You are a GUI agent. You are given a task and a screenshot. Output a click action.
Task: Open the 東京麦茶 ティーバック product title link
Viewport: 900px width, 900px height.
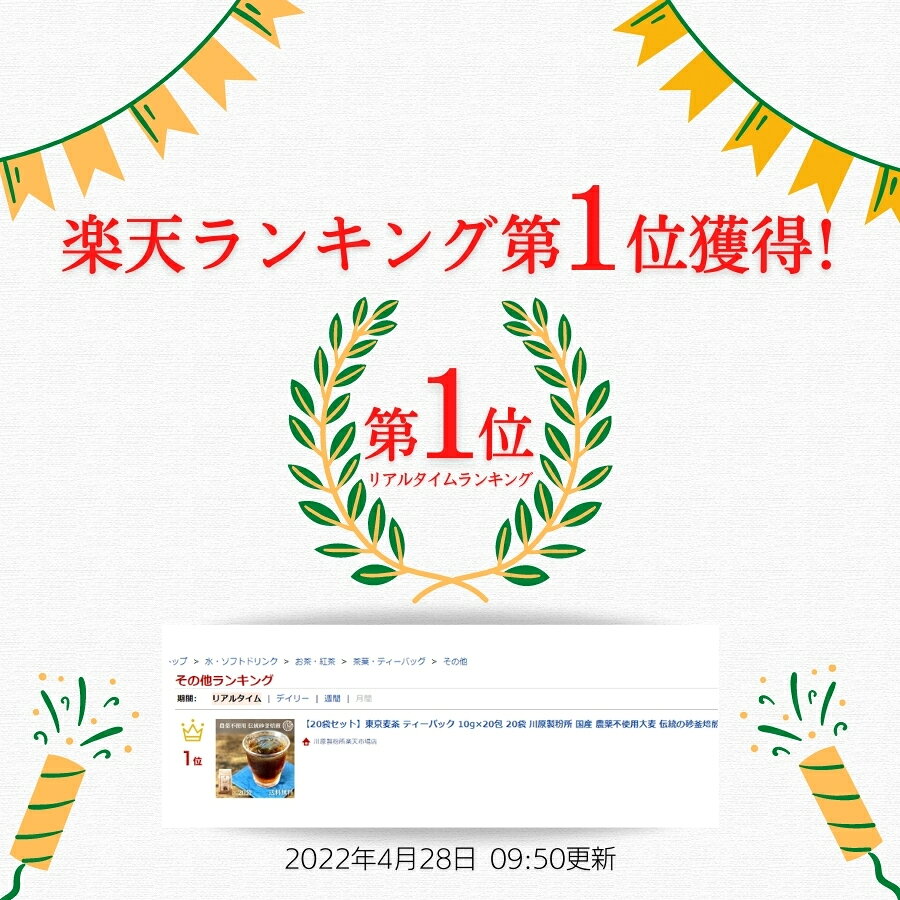510,724
